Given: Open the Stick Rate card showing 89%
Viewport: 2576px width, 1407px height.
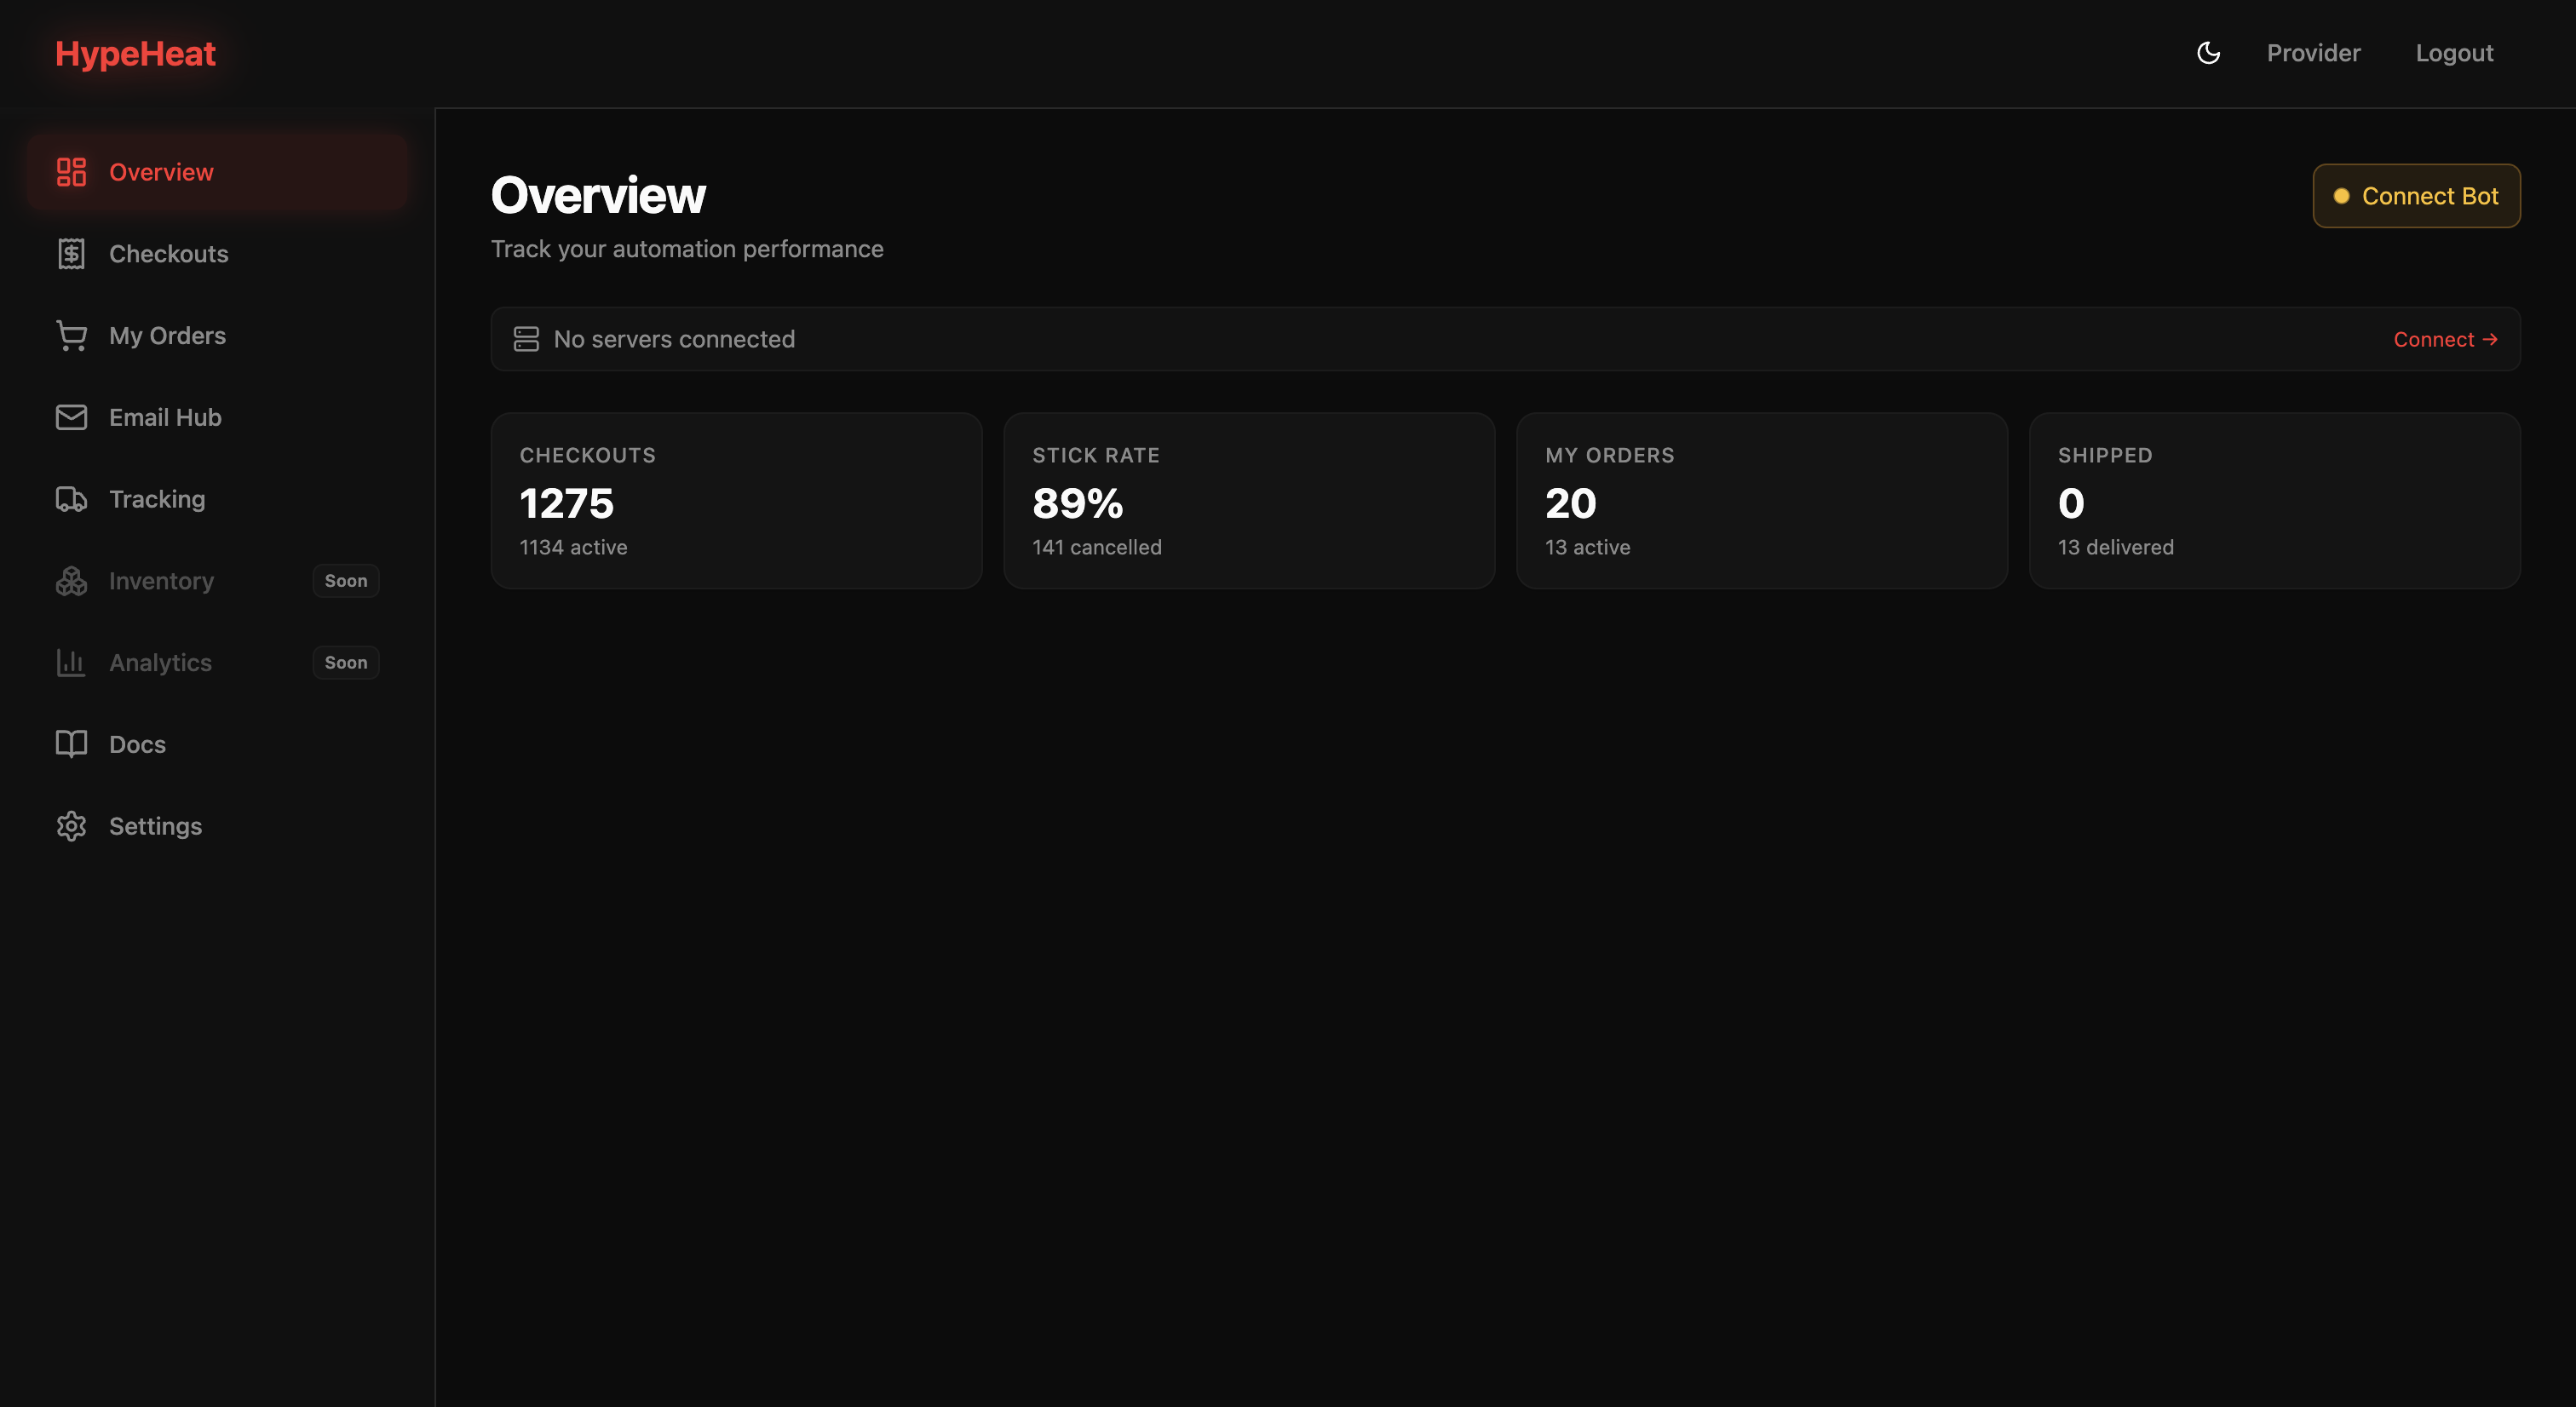Looking at the screenshot, I should click(1249, 501).
